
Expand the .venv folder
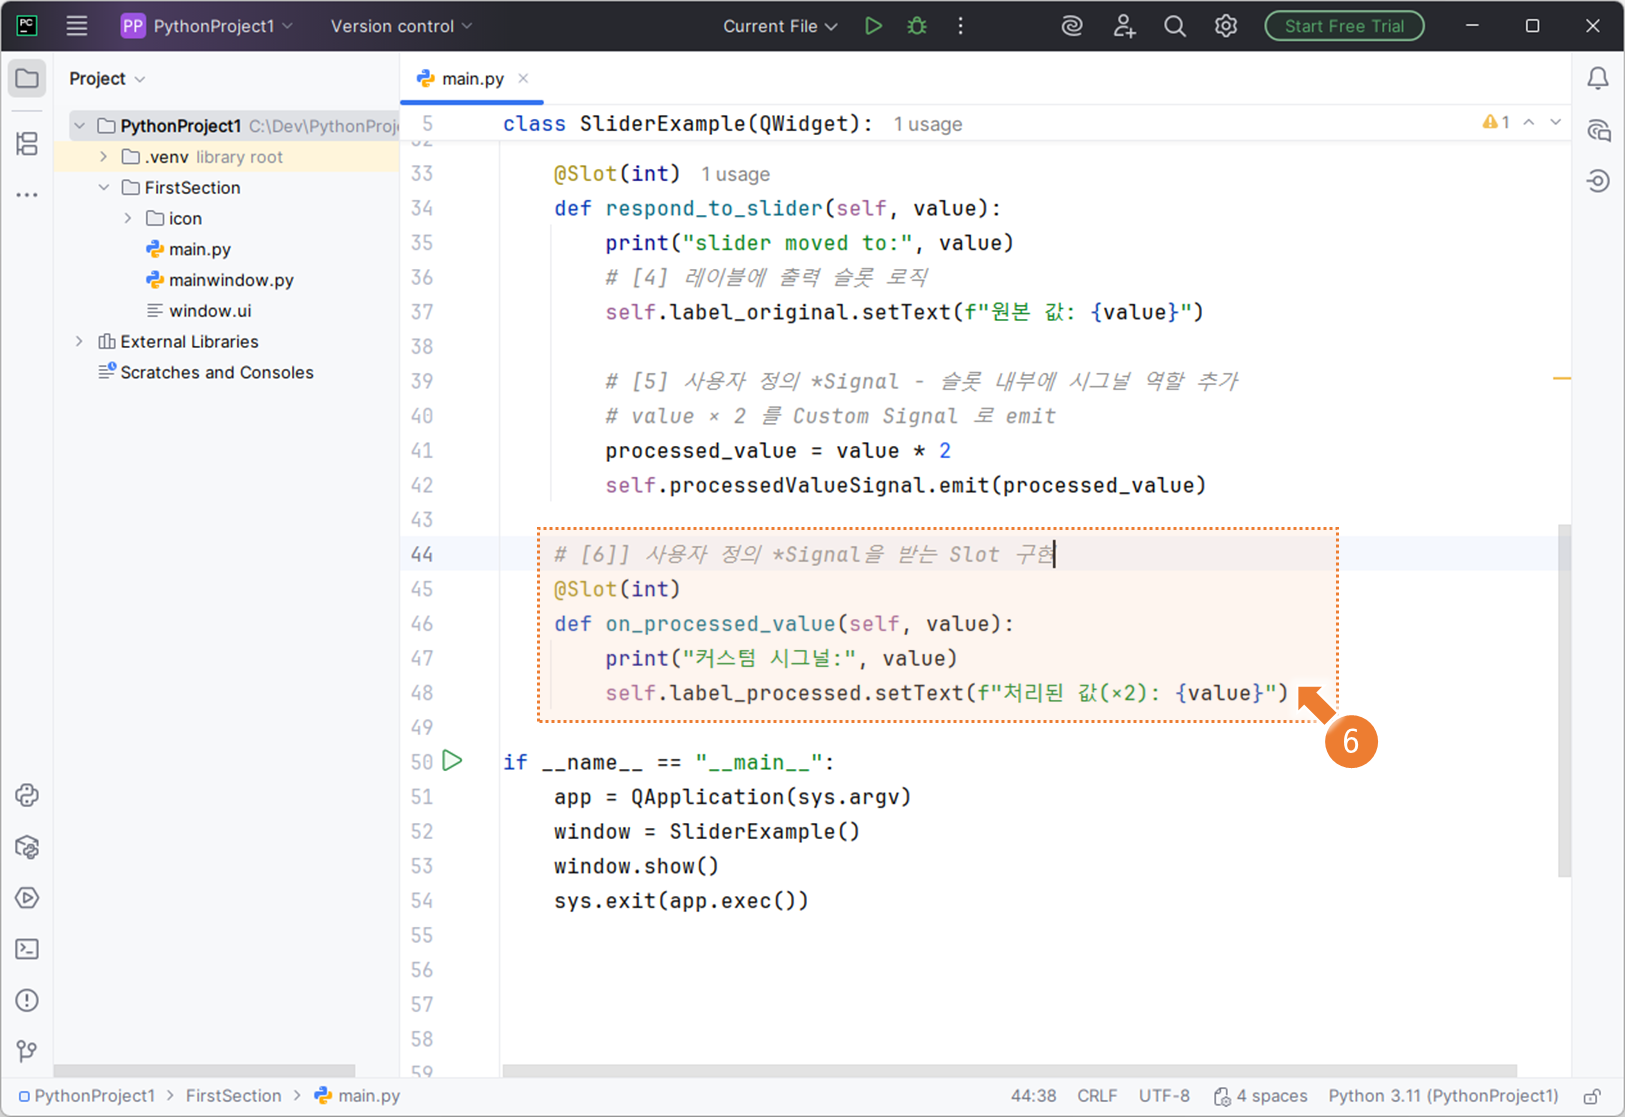(x=104, y=157)
